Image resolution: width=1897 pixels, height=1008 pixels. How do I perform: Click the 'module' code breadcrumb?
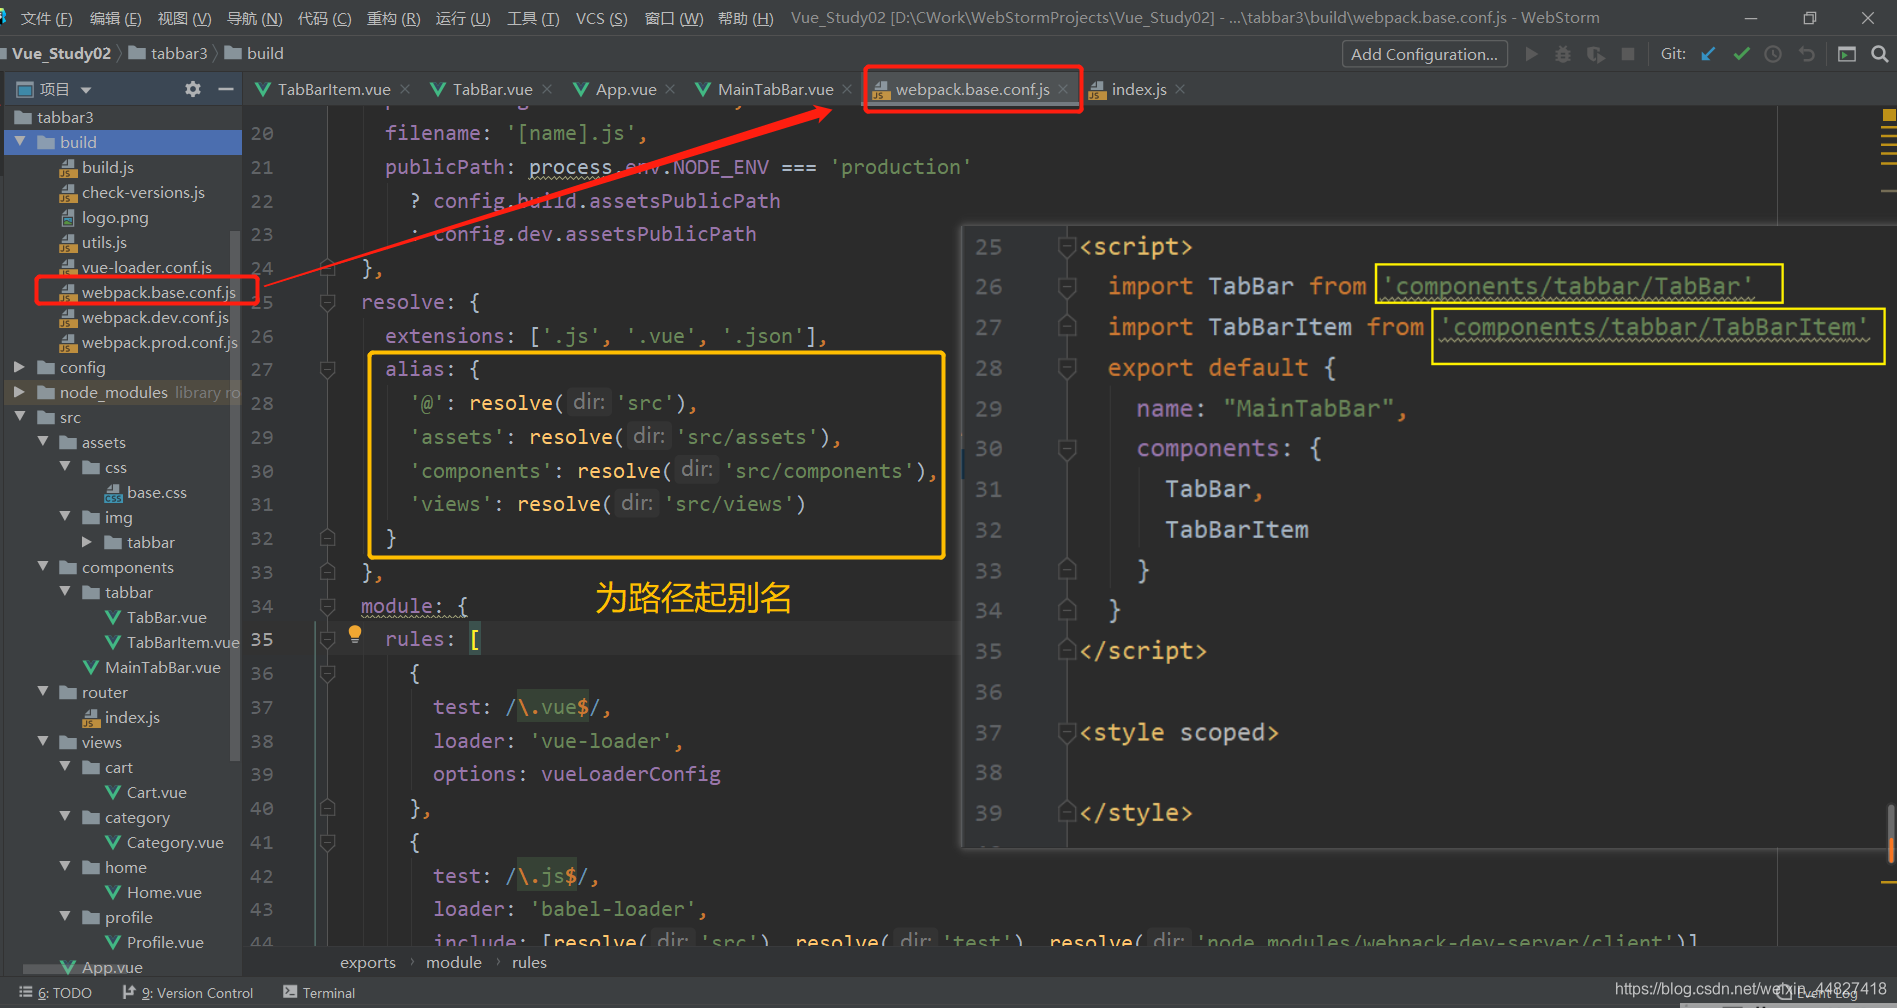[454, 962]
